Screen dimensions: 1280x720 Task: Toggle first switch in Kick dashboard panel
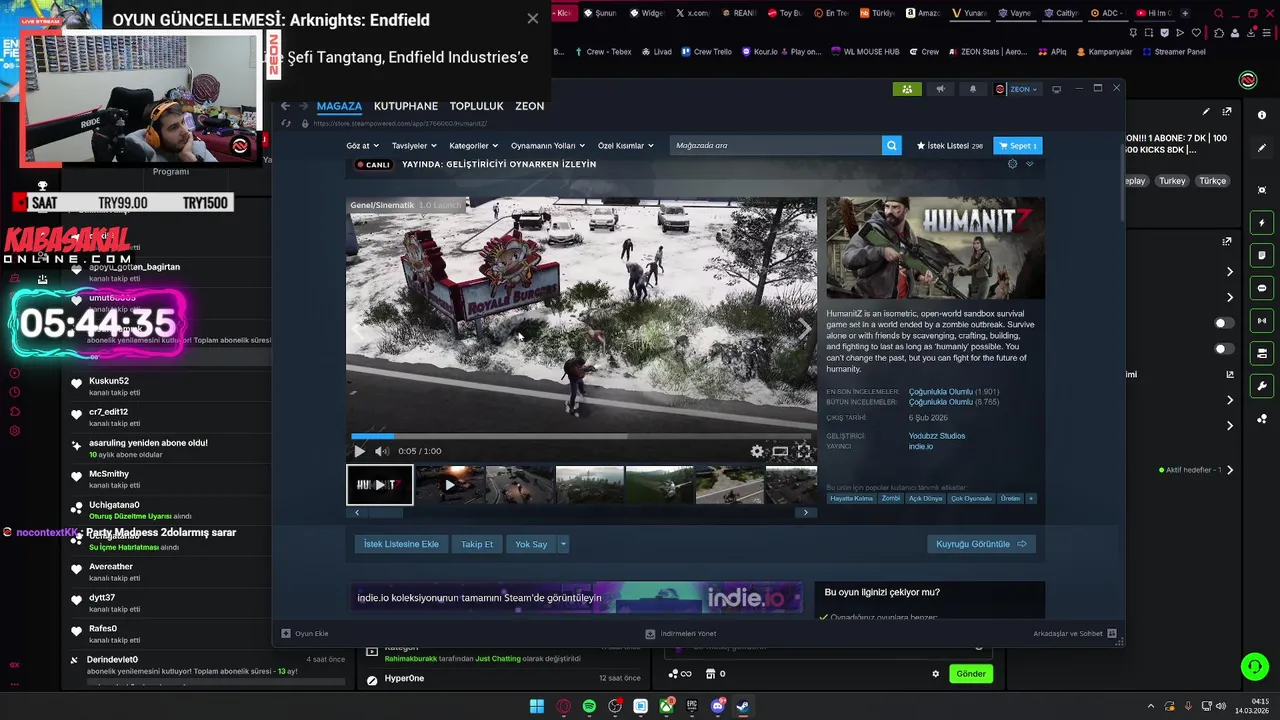point(1224,323)
